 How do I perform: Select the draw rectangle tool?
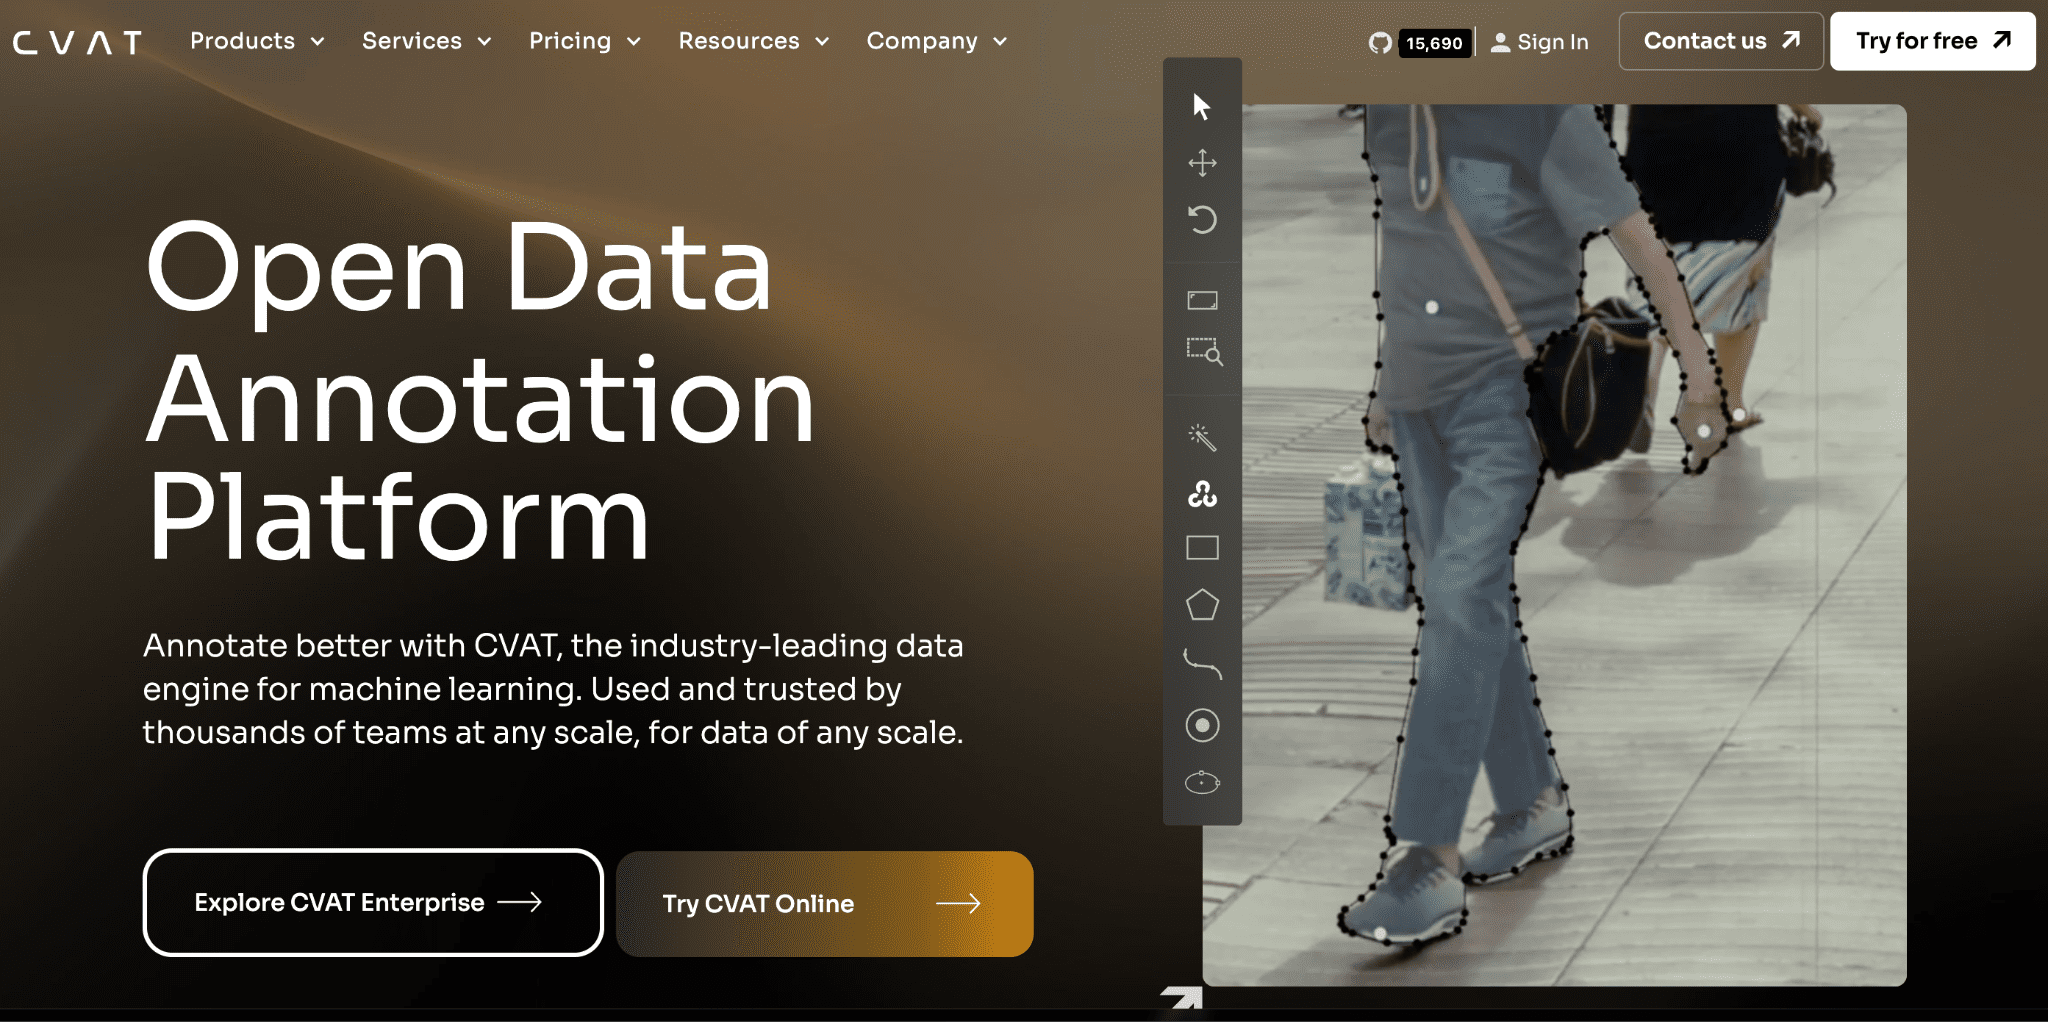point(1202,548)
